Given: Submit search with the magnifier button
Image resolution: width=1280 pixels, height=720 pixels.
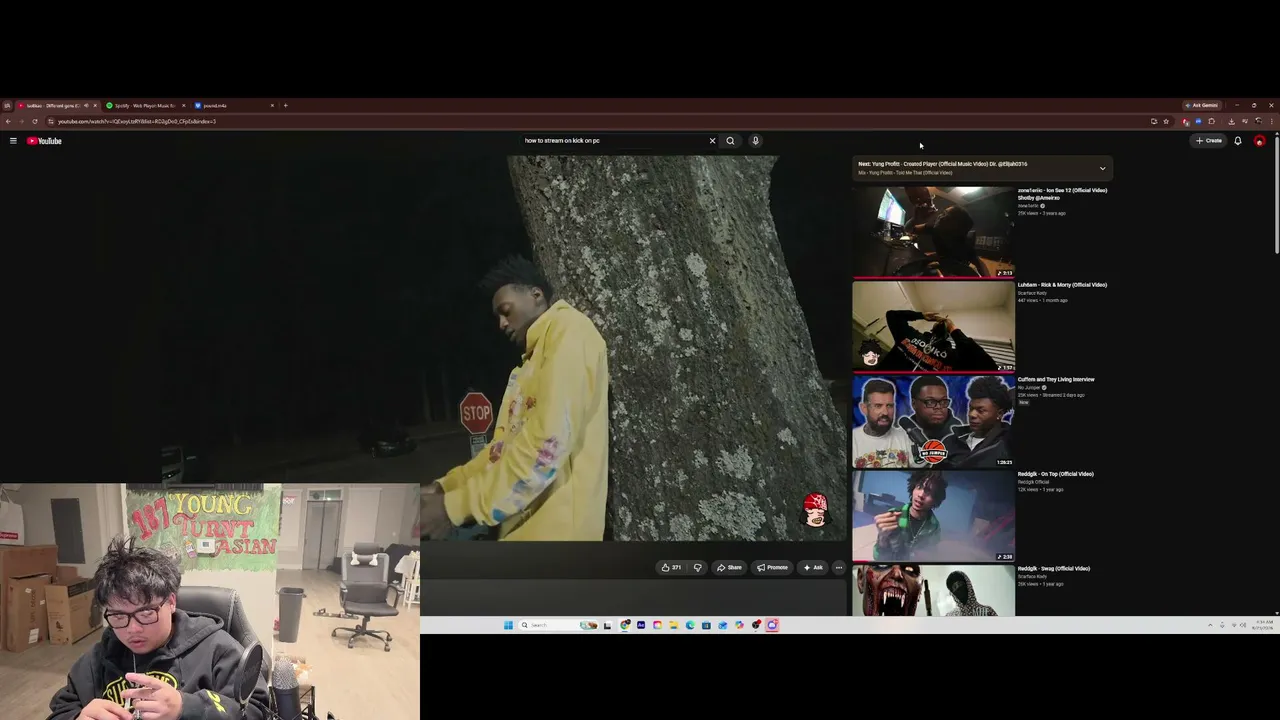Looking at the screenshot, I should pyautogui.click(x=730, y=141).
